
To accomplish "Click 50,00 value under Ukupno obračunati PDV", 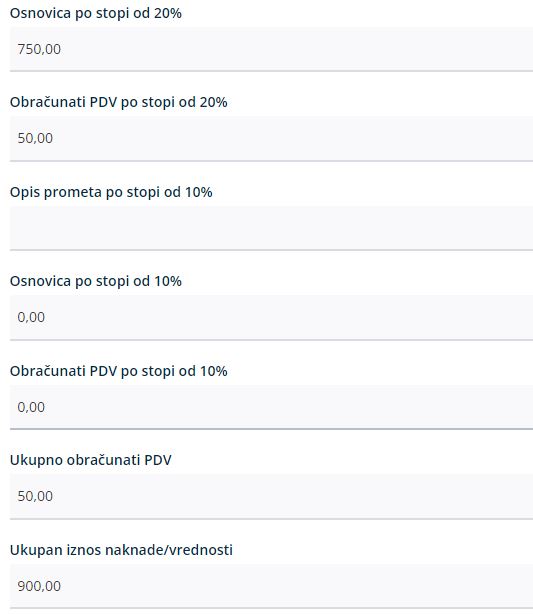I will coord(35,496).
